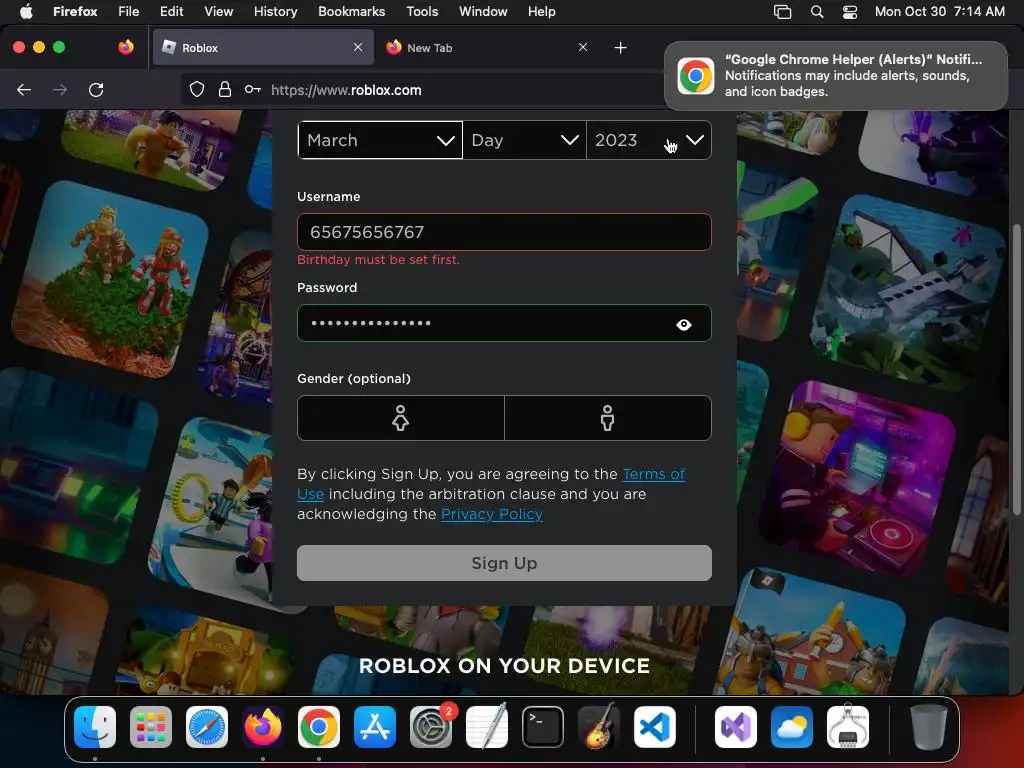Image resolution: width=1024 pixels, height=768 pixels.
Task: Open Visual Studio Code from Dock
Action: (x=654, y=727)
